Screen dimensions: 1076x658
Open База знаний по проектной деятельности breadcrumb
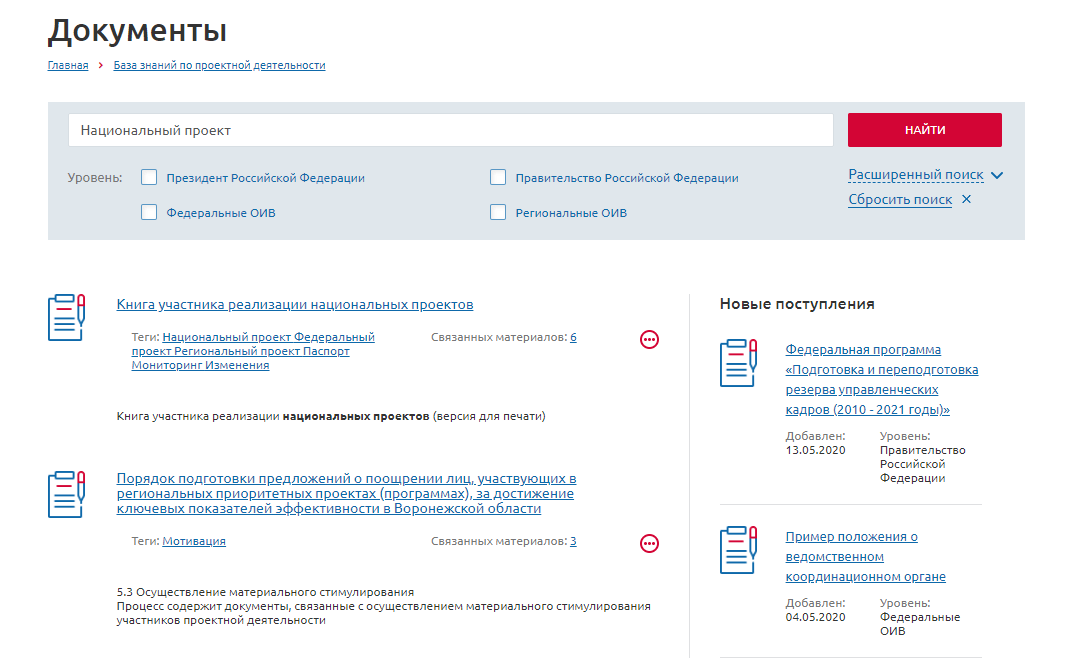[219, 66]
